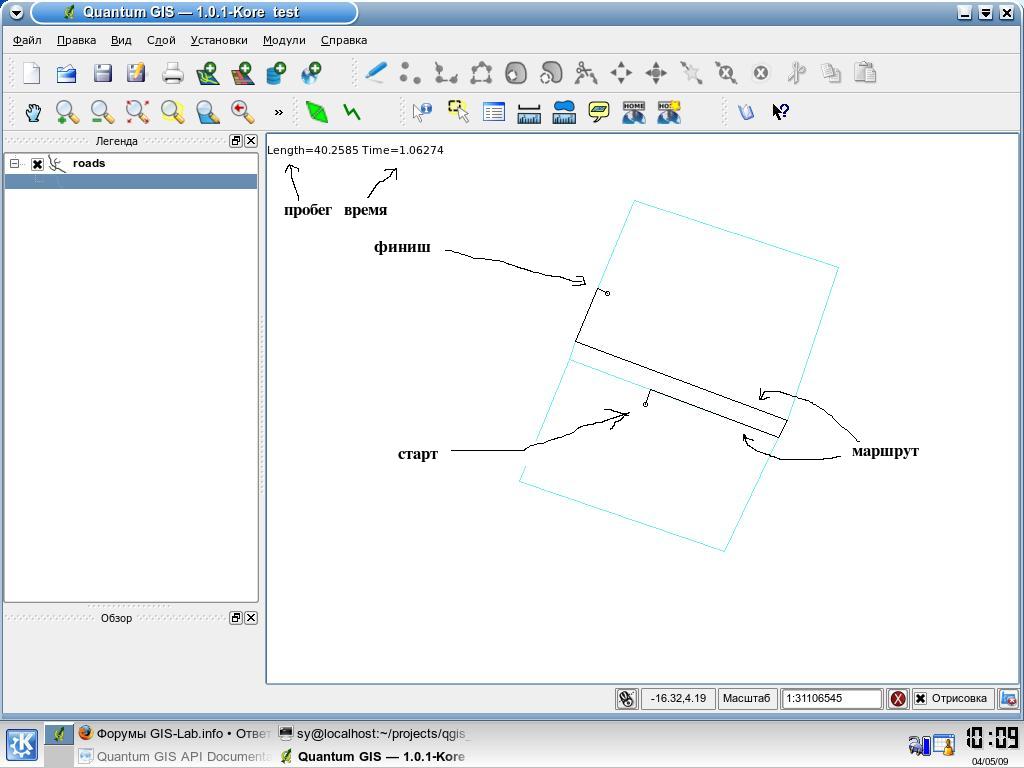Click the Print Composer printer icon

pyautogui.click(x=173, y=73)
